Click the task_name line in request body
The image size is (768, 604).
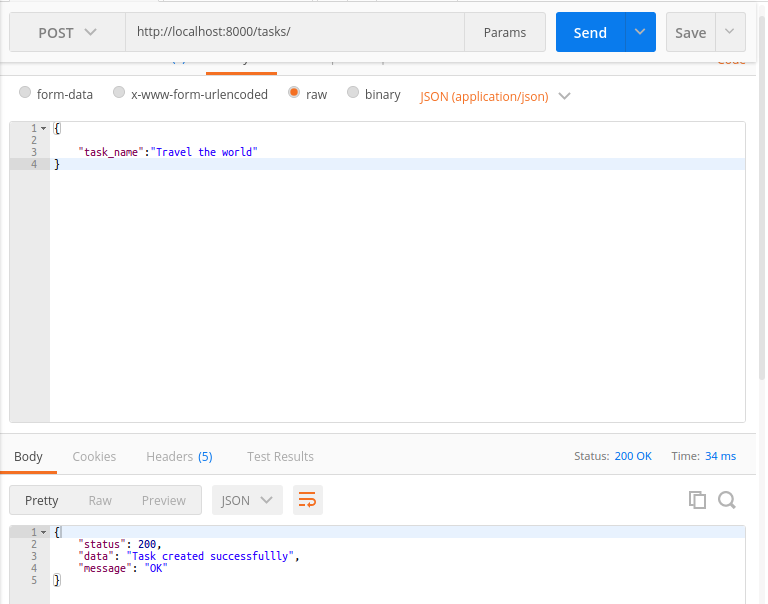pyautogui.click(x=168, y=152)
